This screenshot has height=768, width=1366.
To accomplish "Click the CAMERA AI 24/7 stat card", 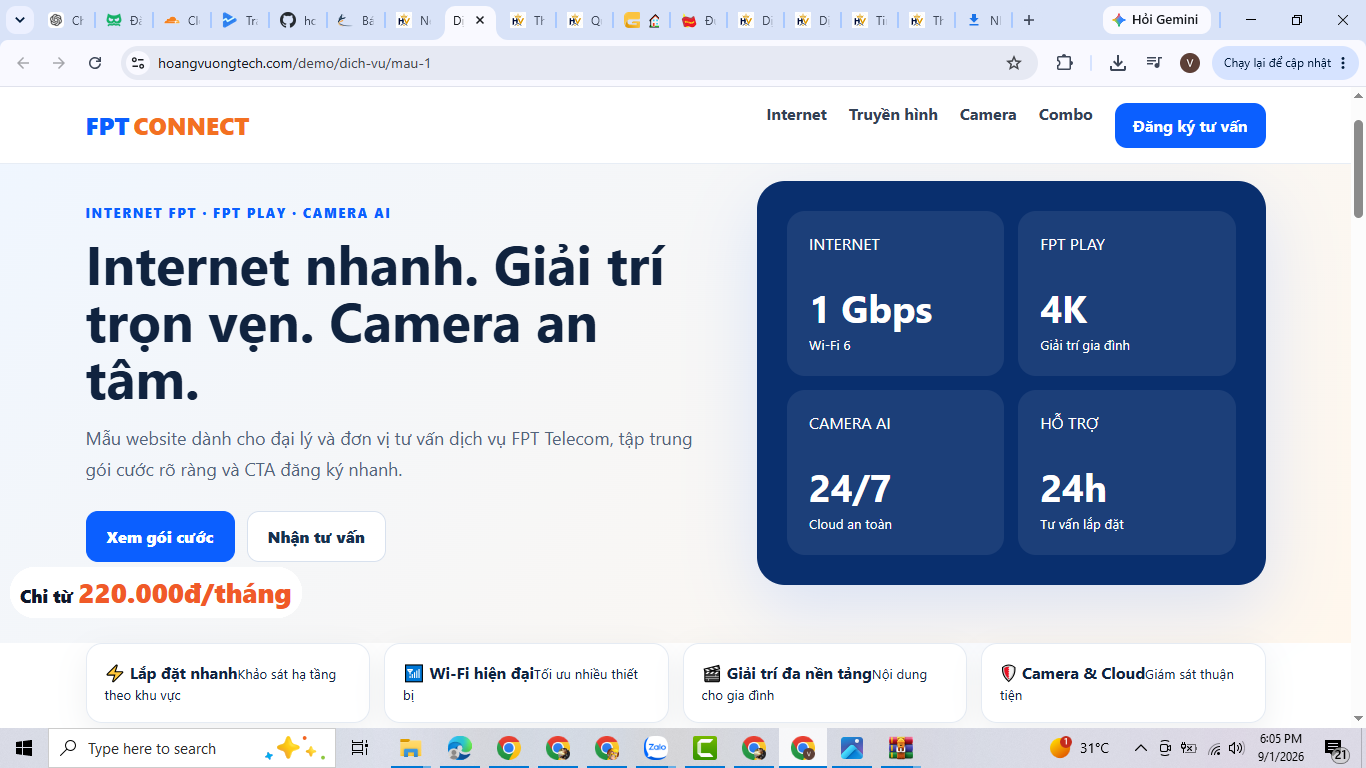I will coord(895,472).
